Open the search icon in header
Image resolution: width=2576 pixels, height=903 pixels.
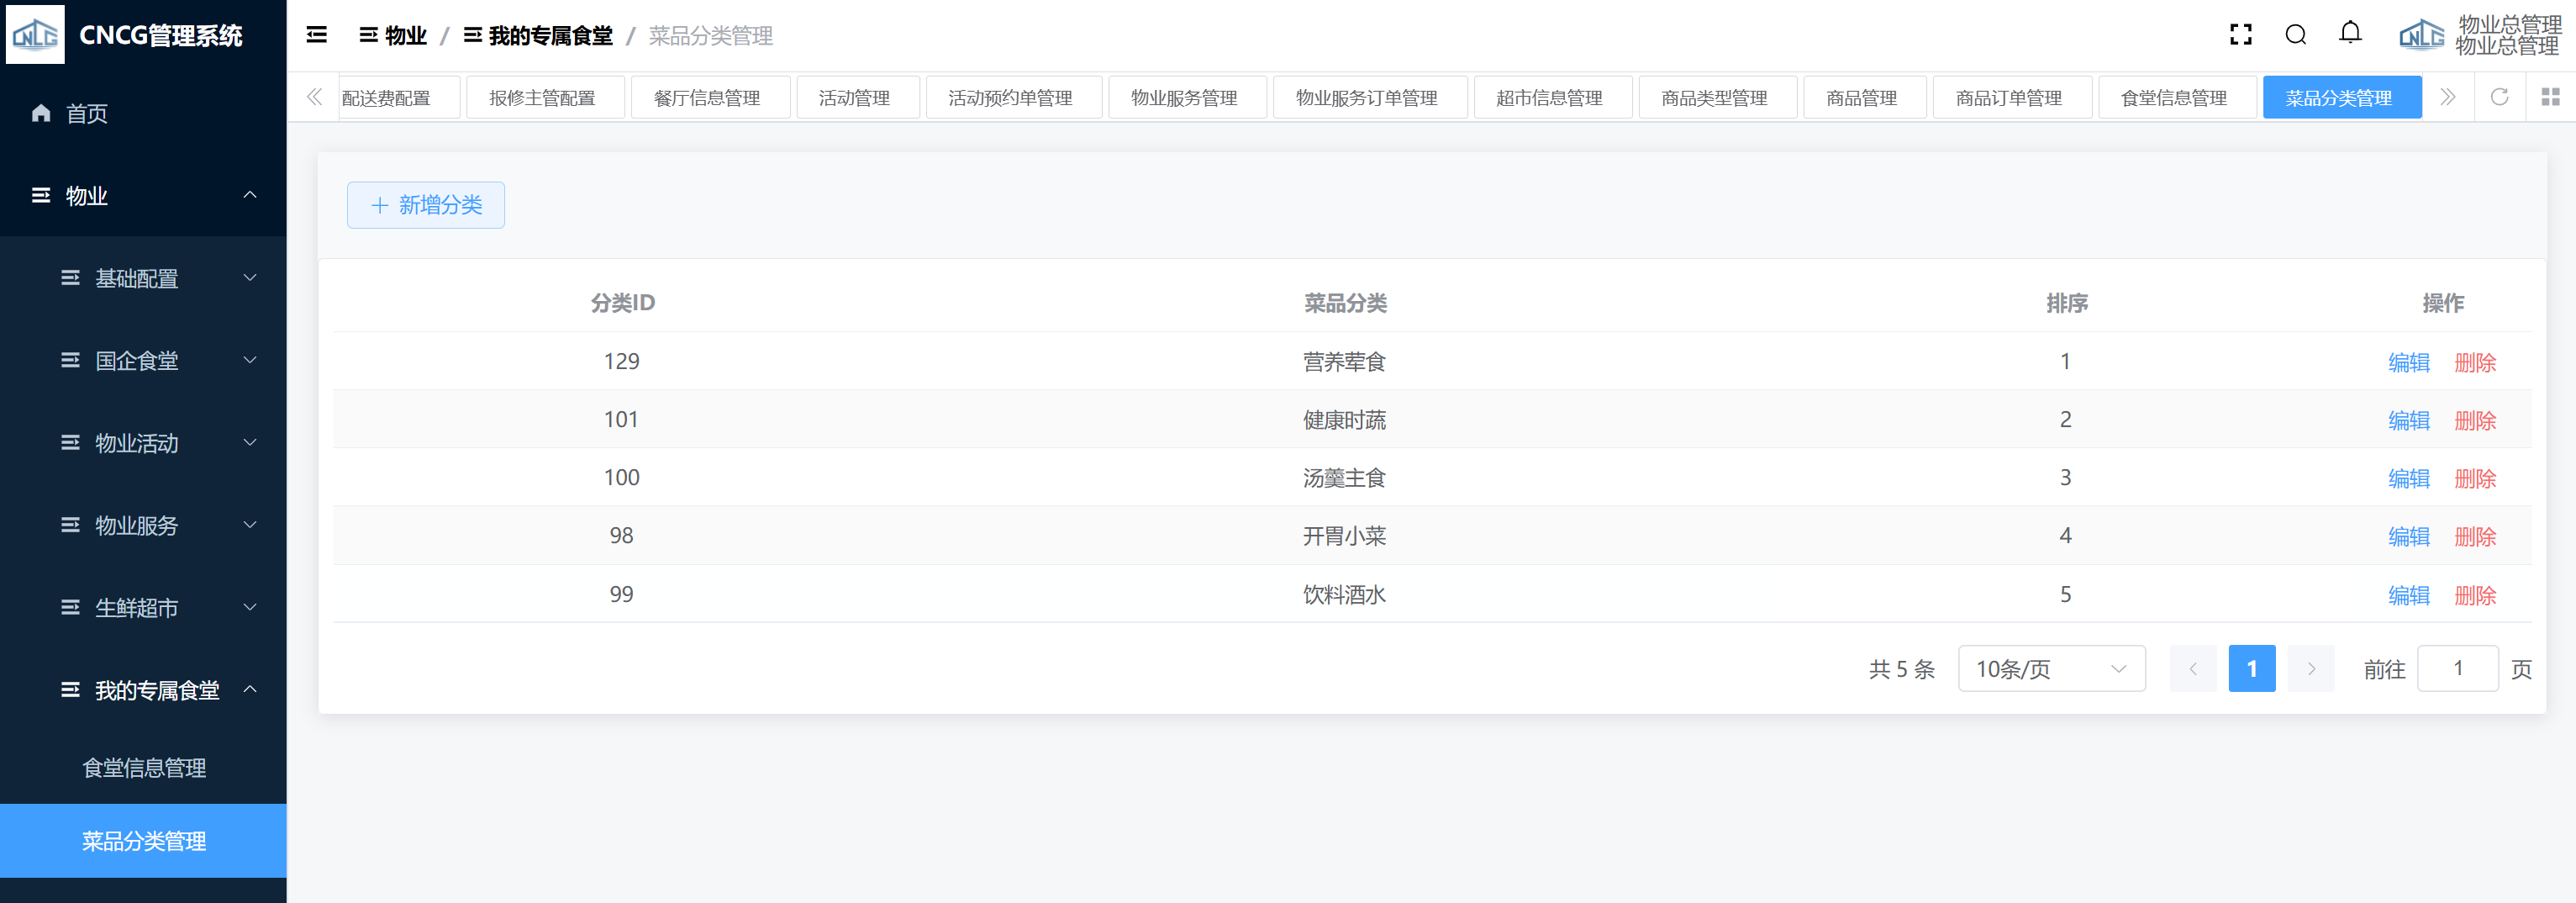(2295, 35)
